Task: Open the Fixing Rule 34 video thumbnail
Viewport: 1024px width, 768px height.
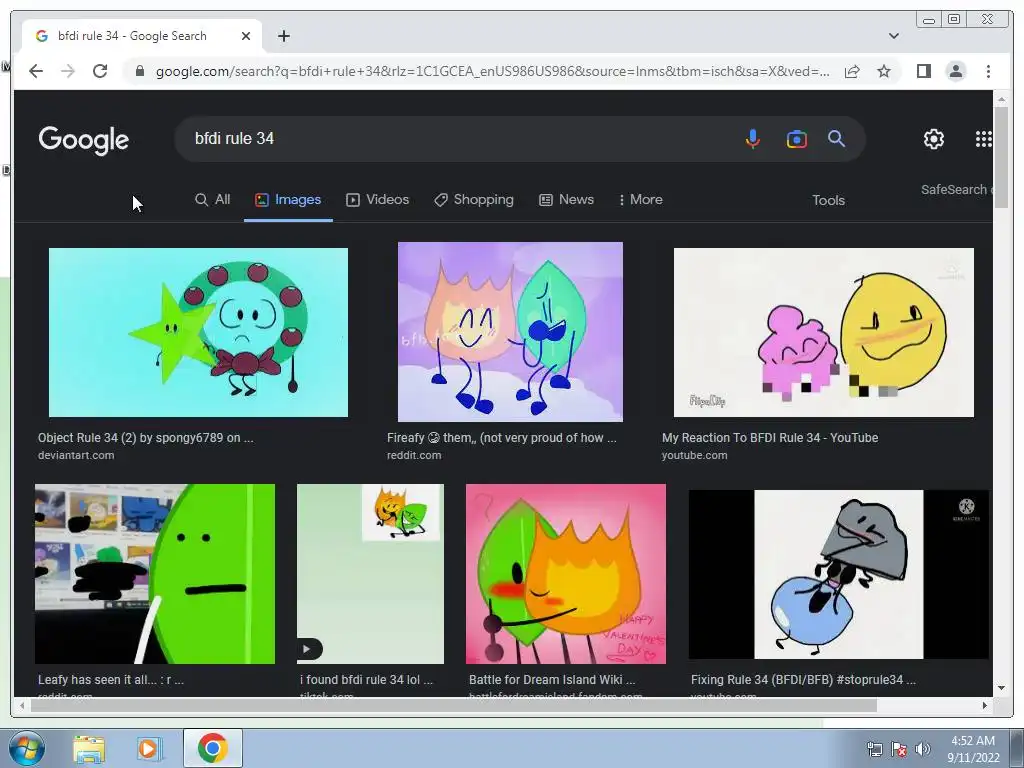Action: pyautogui.click(x=839, y=575)
